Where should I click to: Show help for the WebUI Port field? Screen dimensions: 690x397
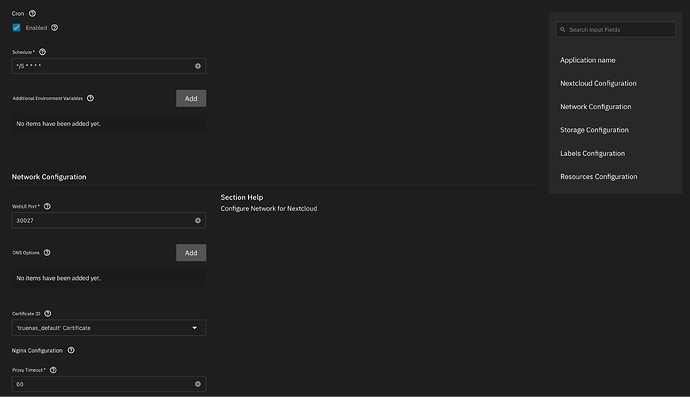47,206
